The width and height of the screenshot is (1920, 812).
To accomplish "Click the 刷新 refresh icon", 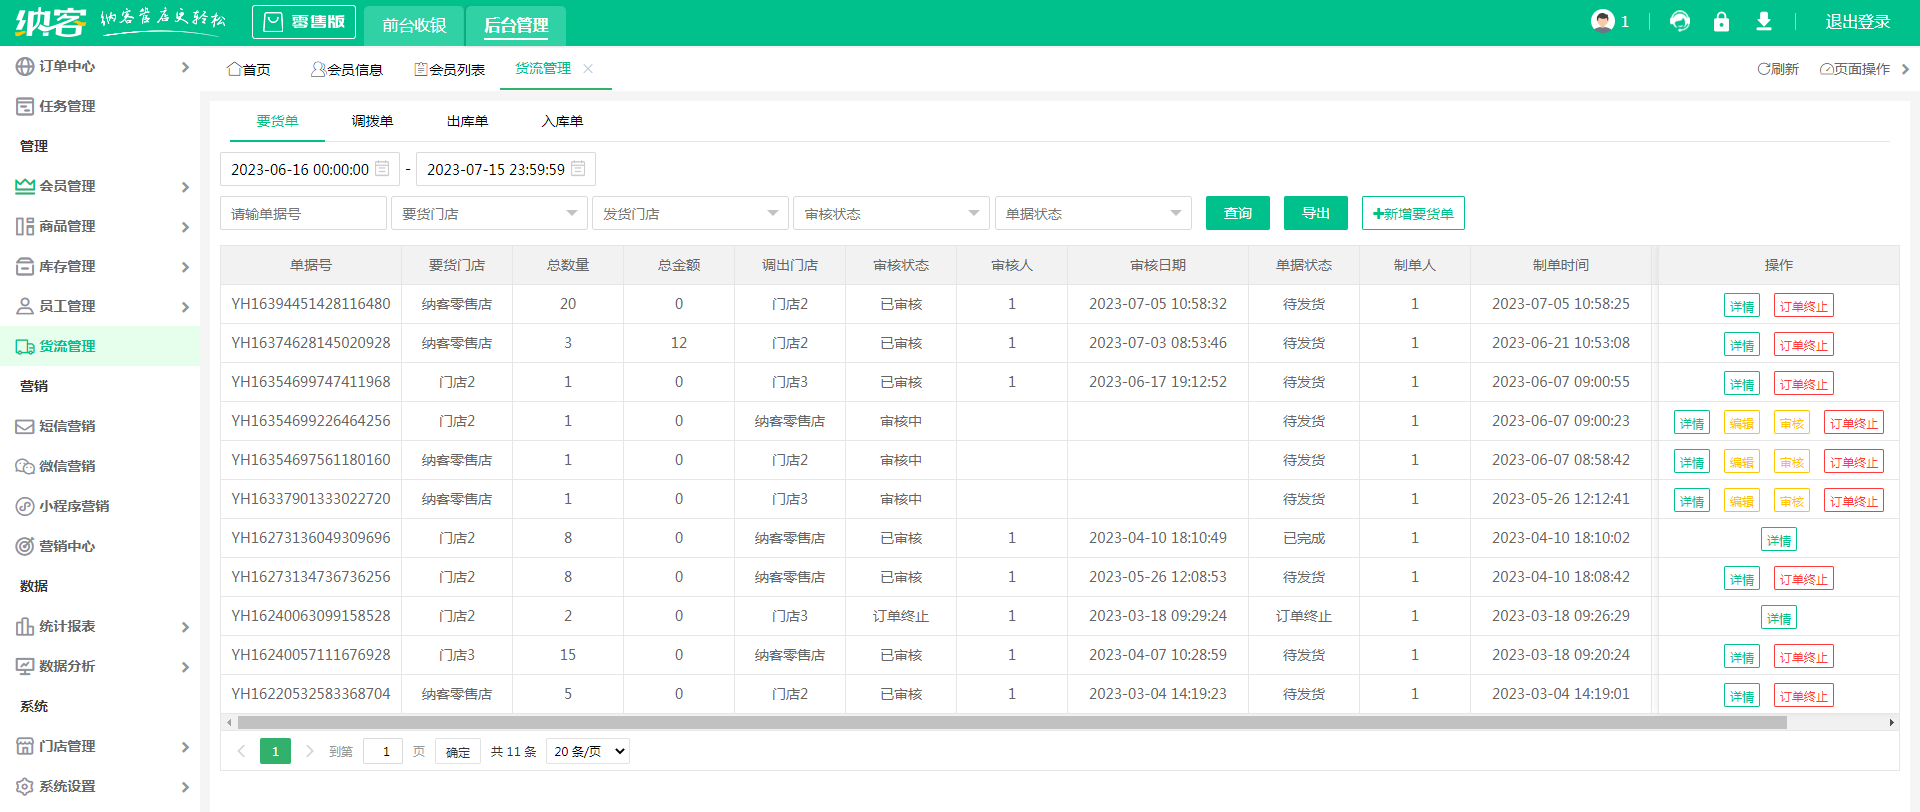I will point(1764,69).
